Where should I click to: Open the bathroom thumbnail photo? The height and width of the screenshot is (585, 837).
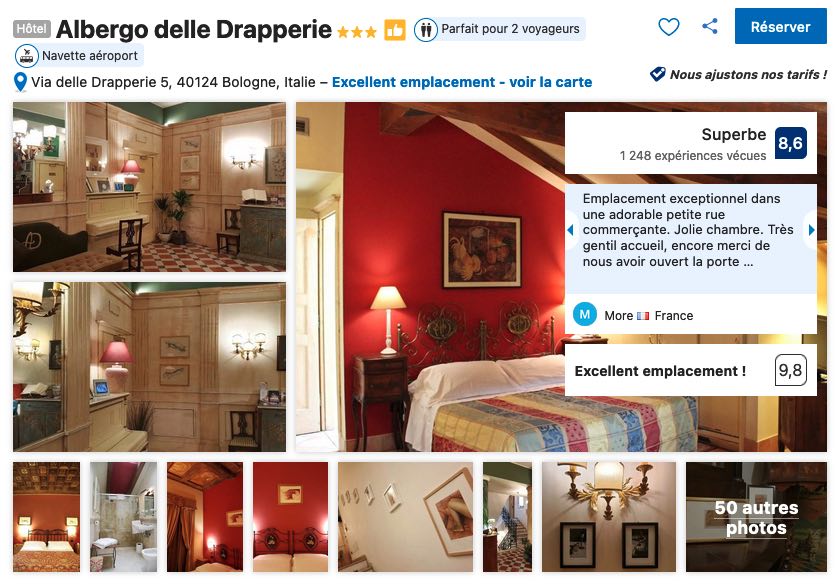point(123,517)
